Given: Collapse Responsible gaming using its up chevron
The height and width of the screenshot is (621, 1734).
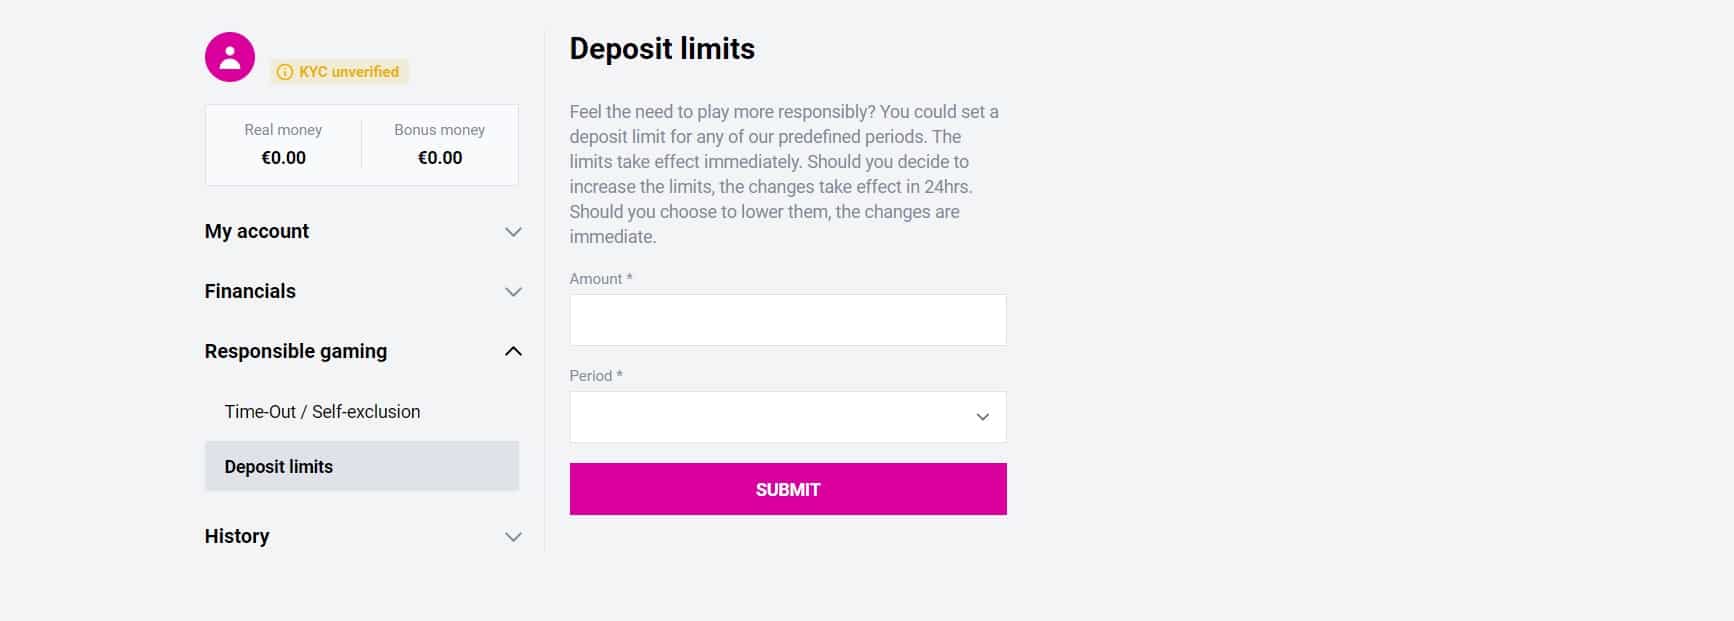Looking at the screenshot, I should (513, 351).
